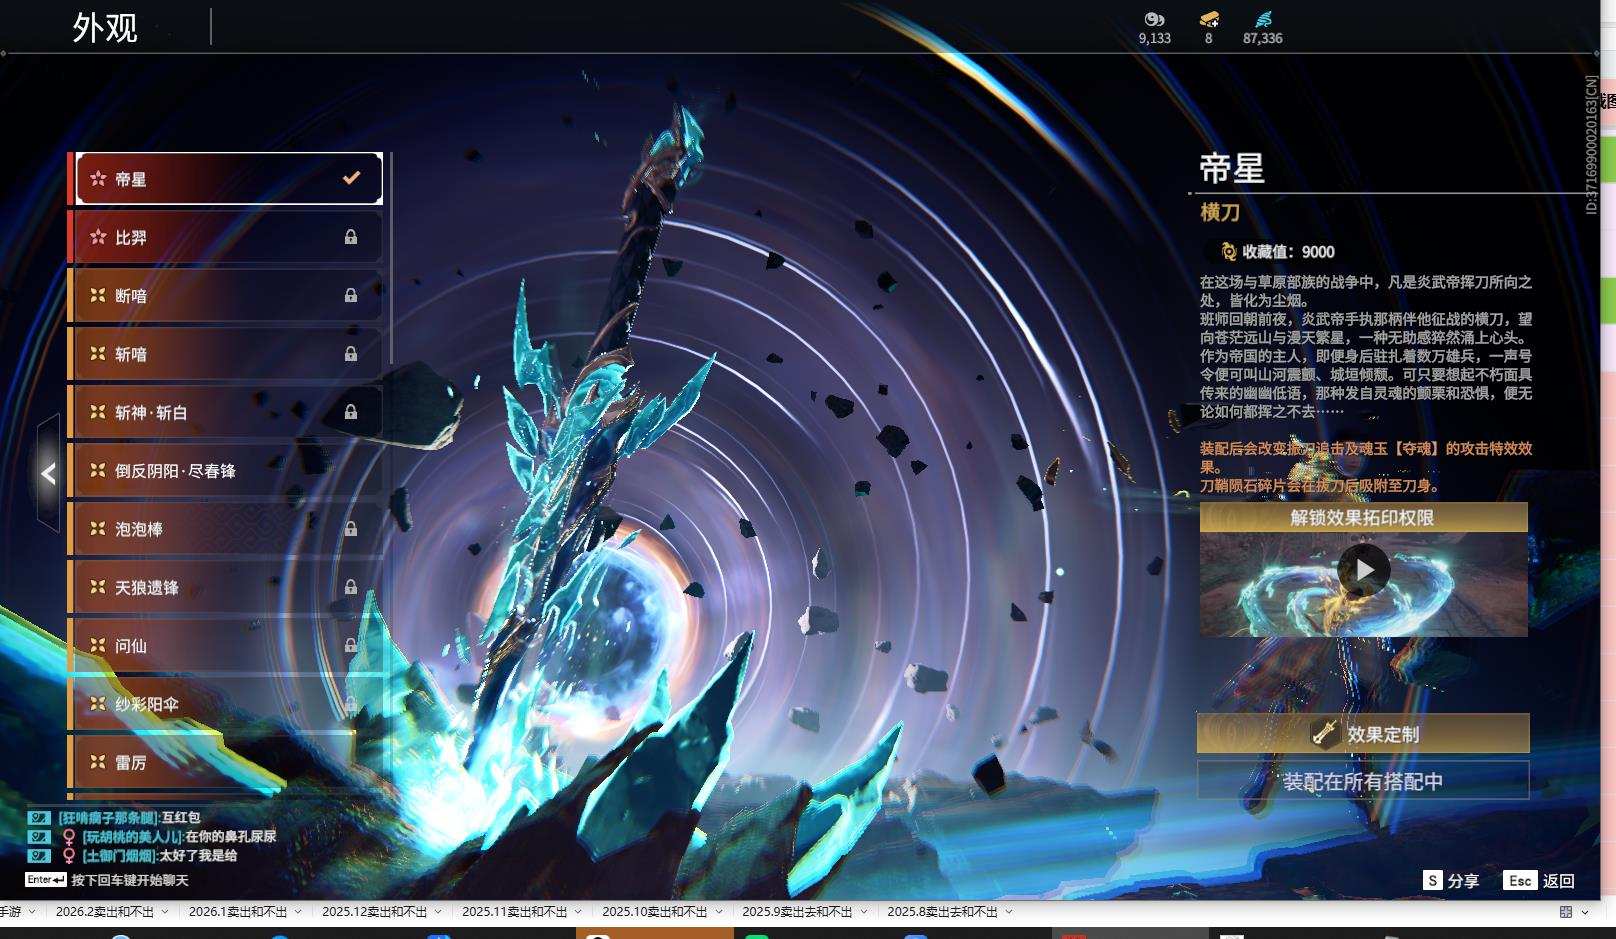The height and width of the screenshot is (939, 1616).
Task: Click the lock icon on 斩神·斩白
Action: click(x=351, y=412)
